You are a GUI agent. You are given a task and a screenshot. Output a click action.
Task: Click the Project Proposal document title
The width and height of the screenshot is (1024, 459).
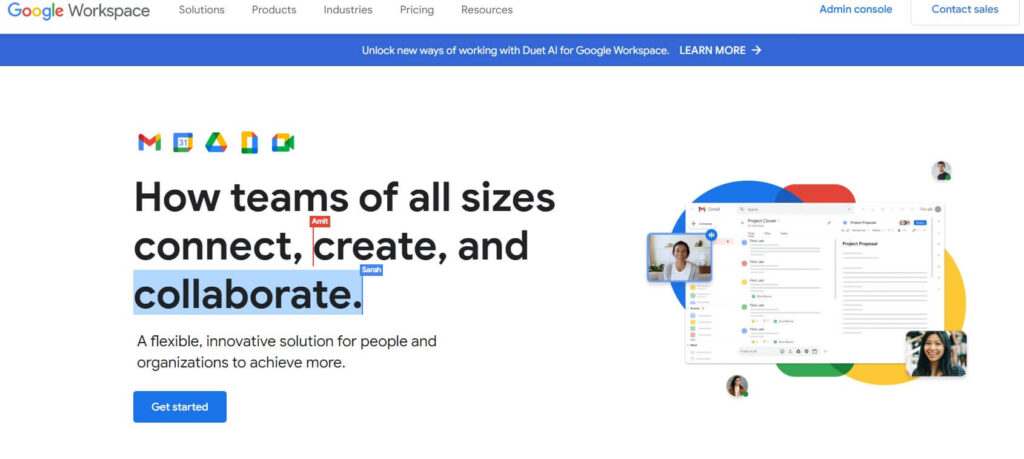coord(859,244)
